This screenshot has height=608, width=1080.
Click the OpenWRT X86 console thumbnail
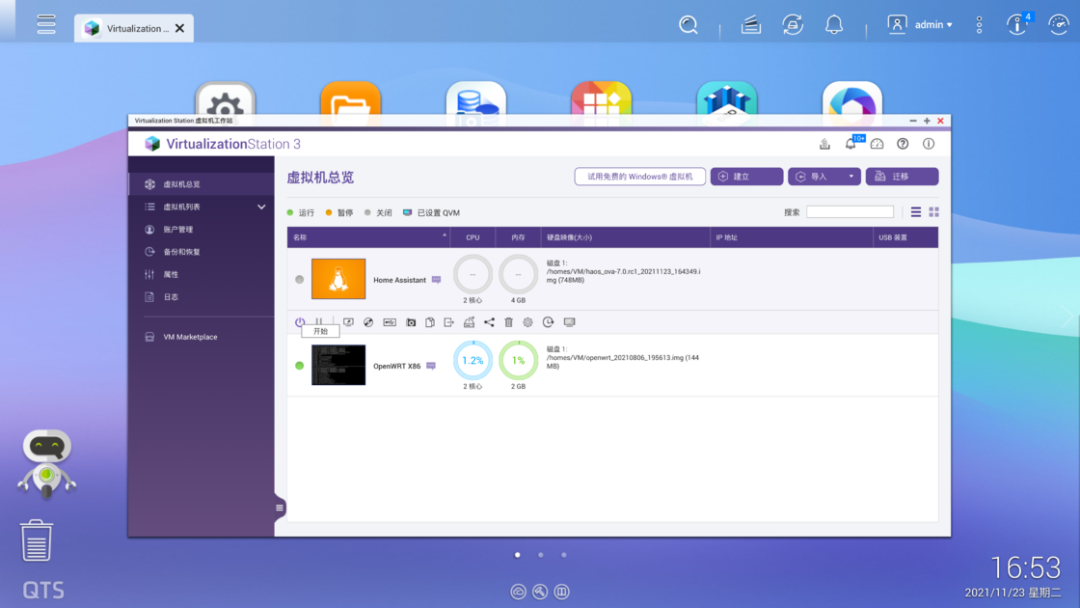point(338,365)
